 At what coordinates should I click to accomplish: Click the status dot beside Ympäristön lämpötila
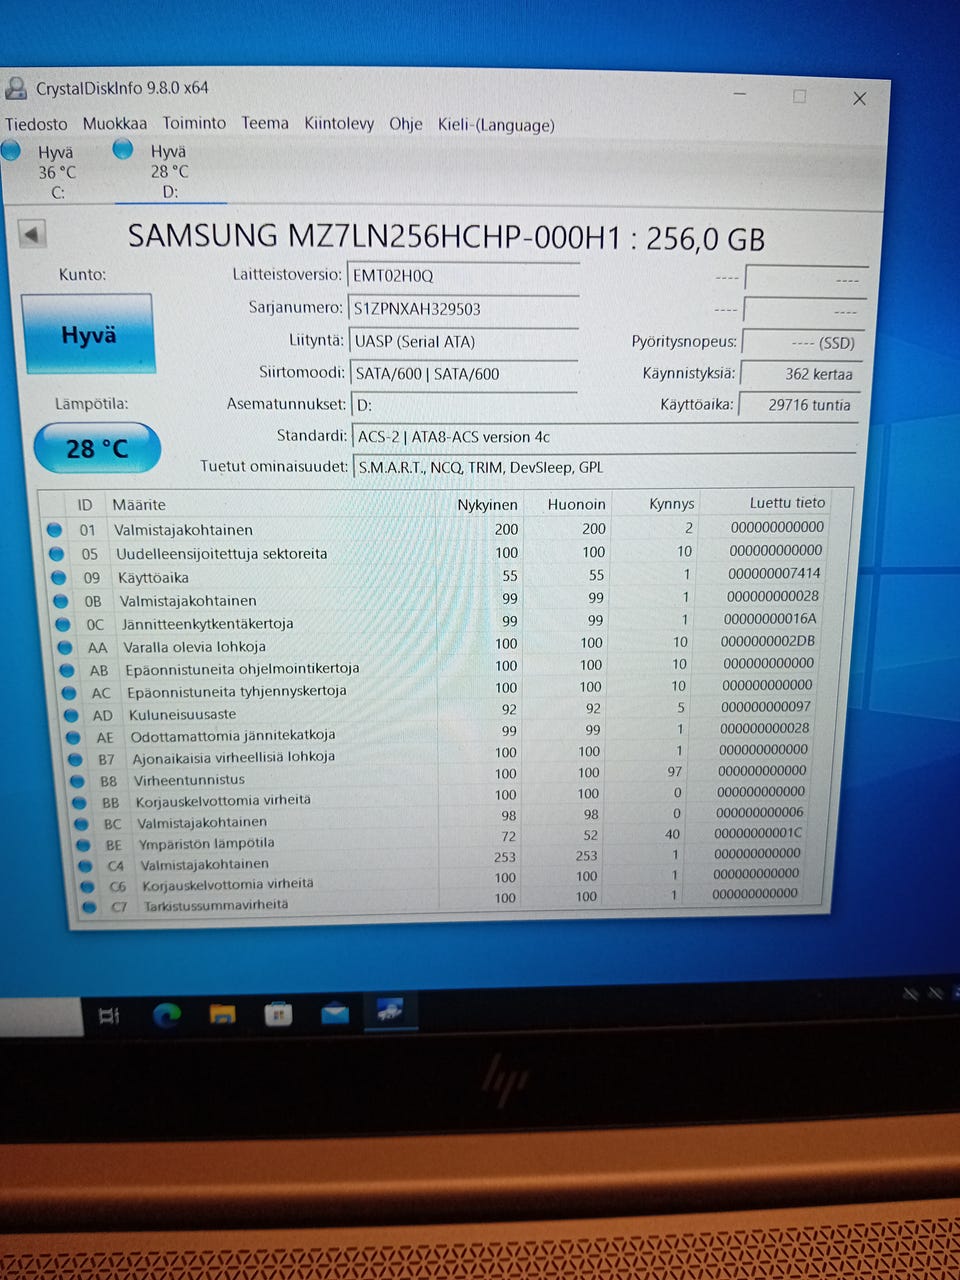pos(83,844)
